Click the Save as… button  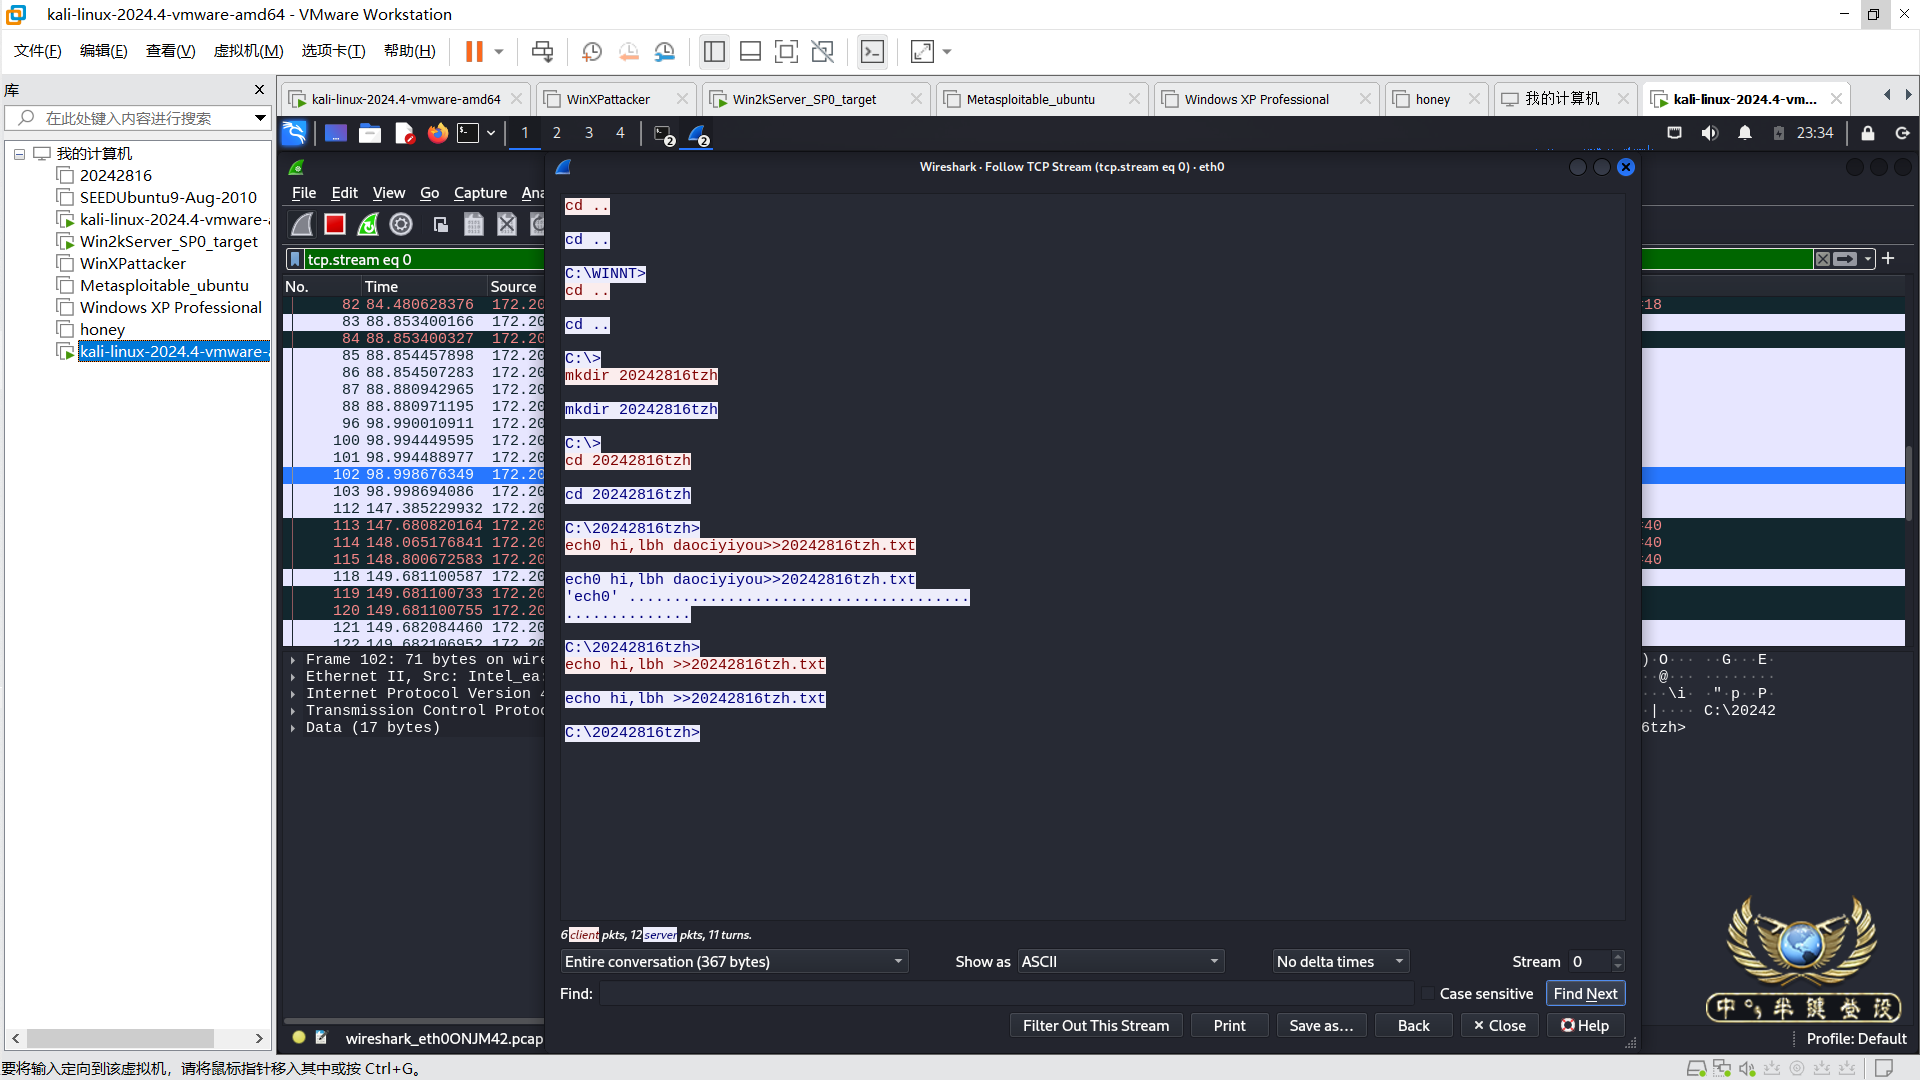[1321, 1026]
